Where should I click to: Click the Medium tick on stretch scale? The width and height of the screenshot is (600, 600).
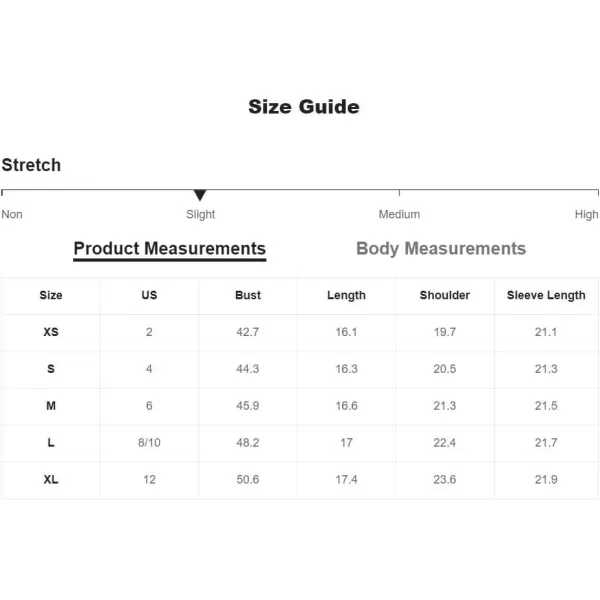pos(399,192)
